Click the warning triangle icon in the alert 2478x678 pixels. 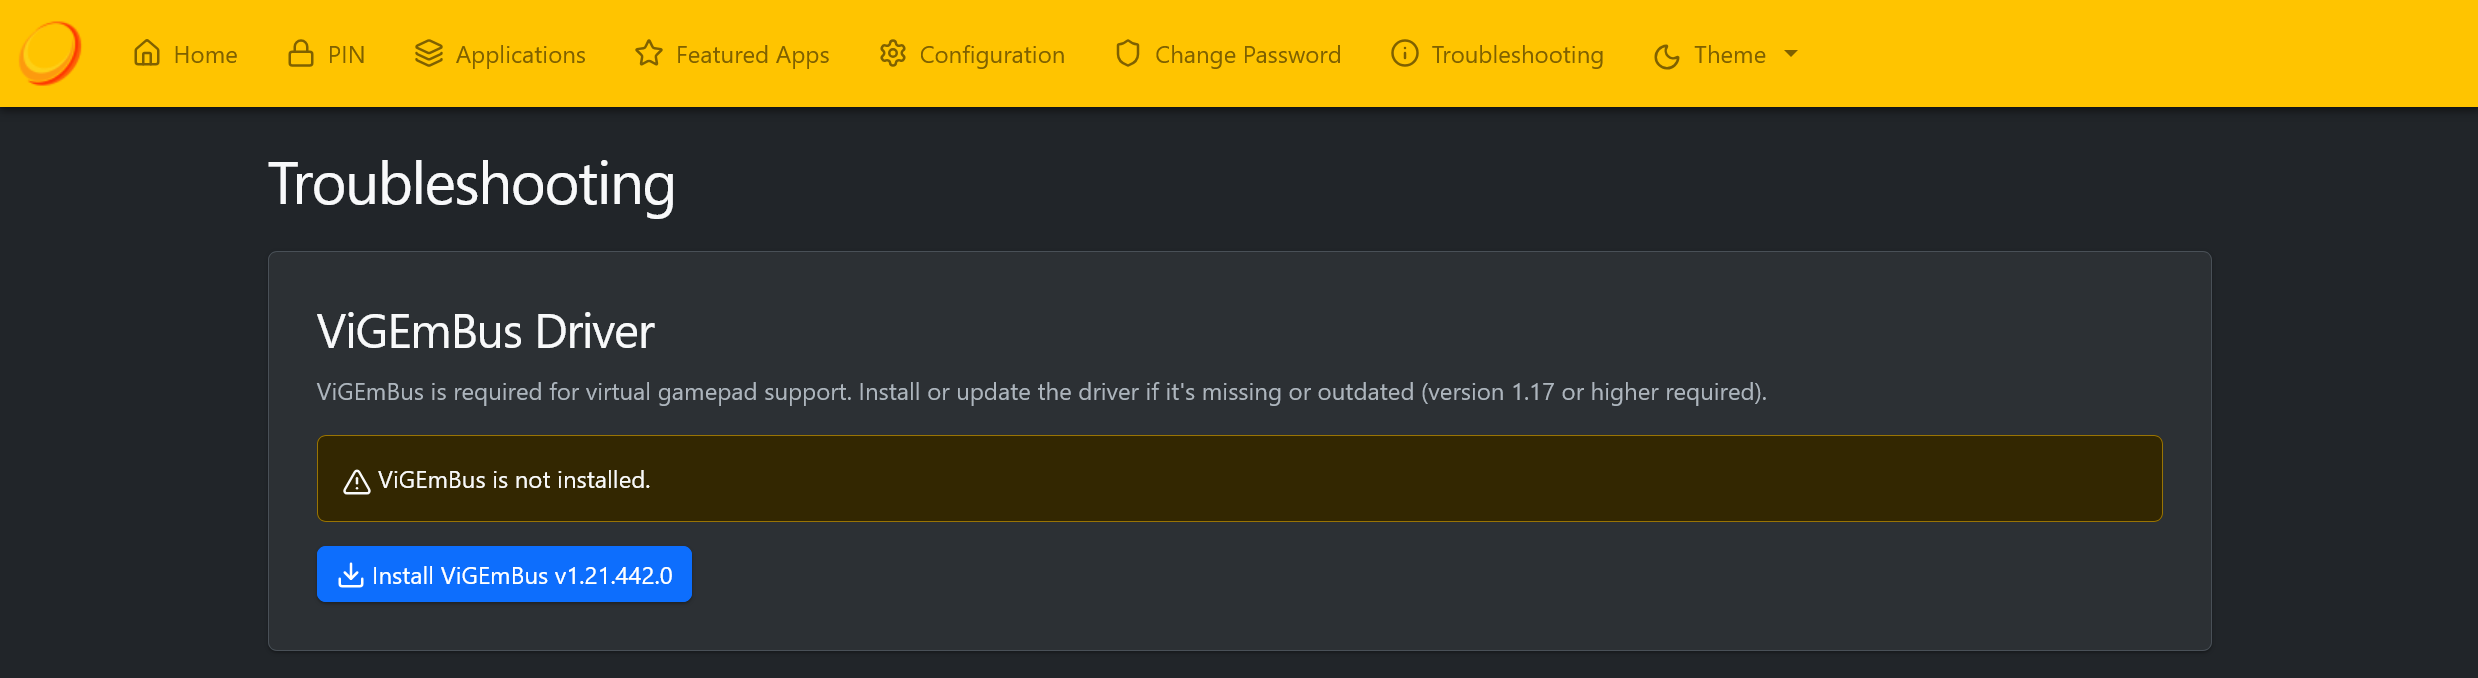[x=357, y=482]
